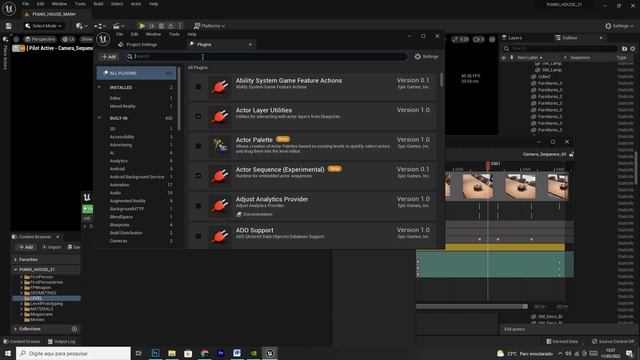Open the Platforms dropdown

click(209, 26)
